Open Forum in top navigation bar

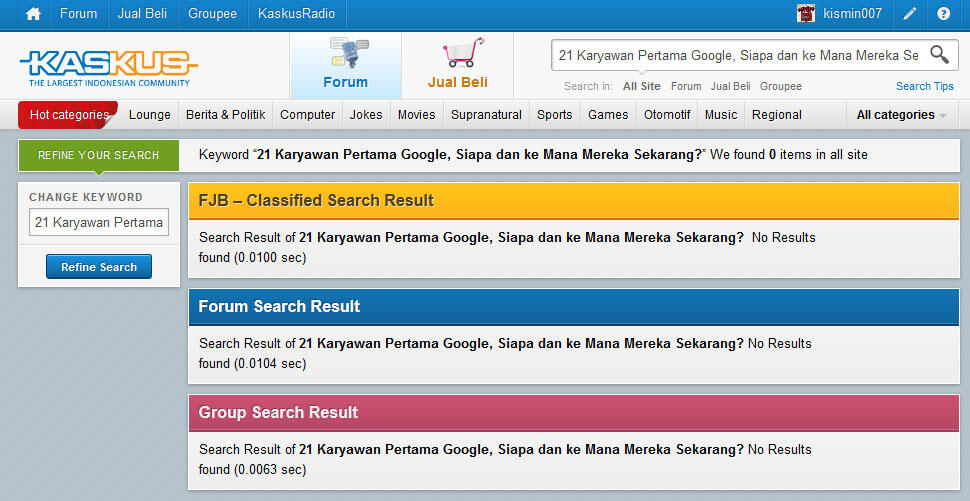[x=79, y=14]
